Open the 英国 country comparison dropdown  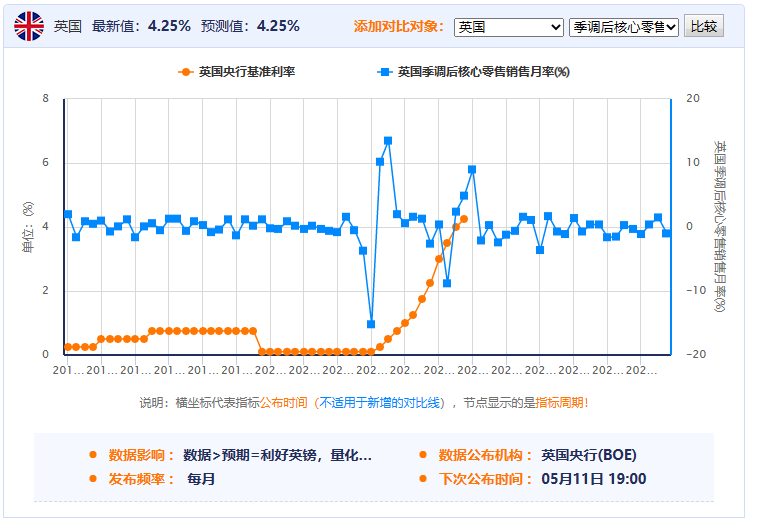(509, 27)
